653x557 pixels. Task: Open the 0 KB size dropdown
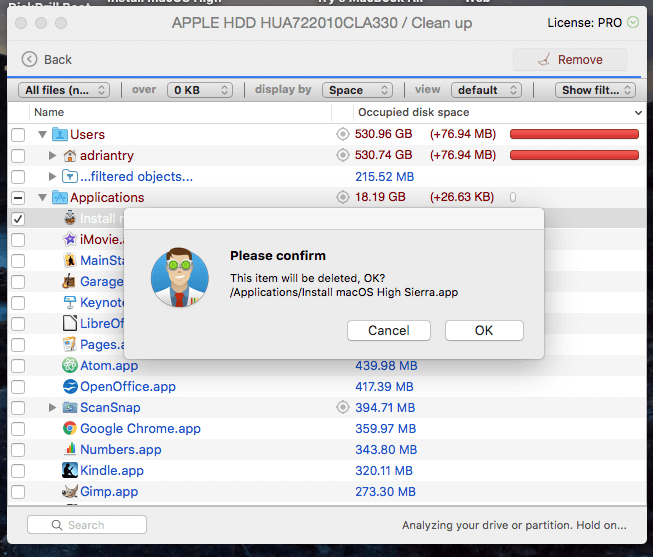(200, 90)
